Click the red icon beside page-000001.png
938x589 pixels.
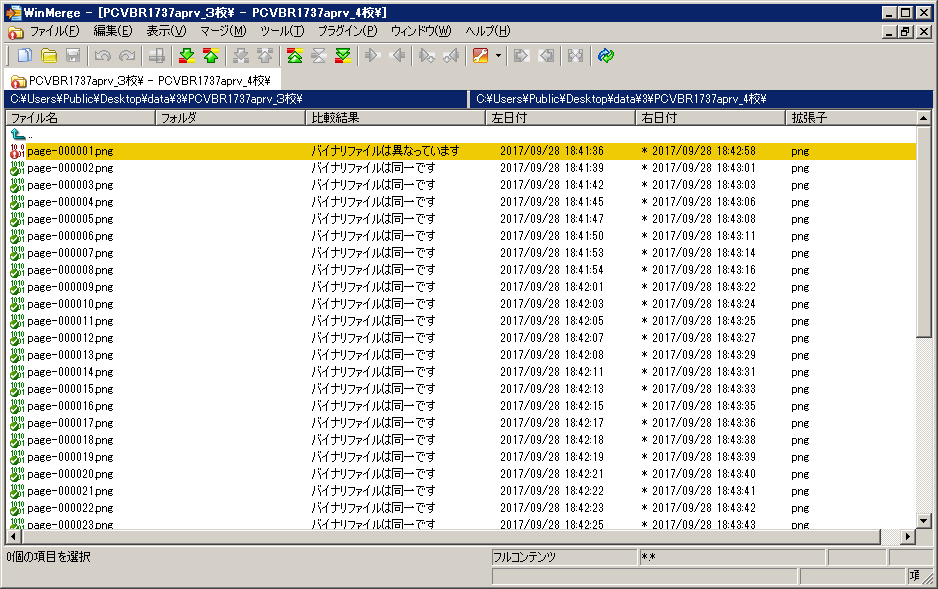[x=17, y=151]
